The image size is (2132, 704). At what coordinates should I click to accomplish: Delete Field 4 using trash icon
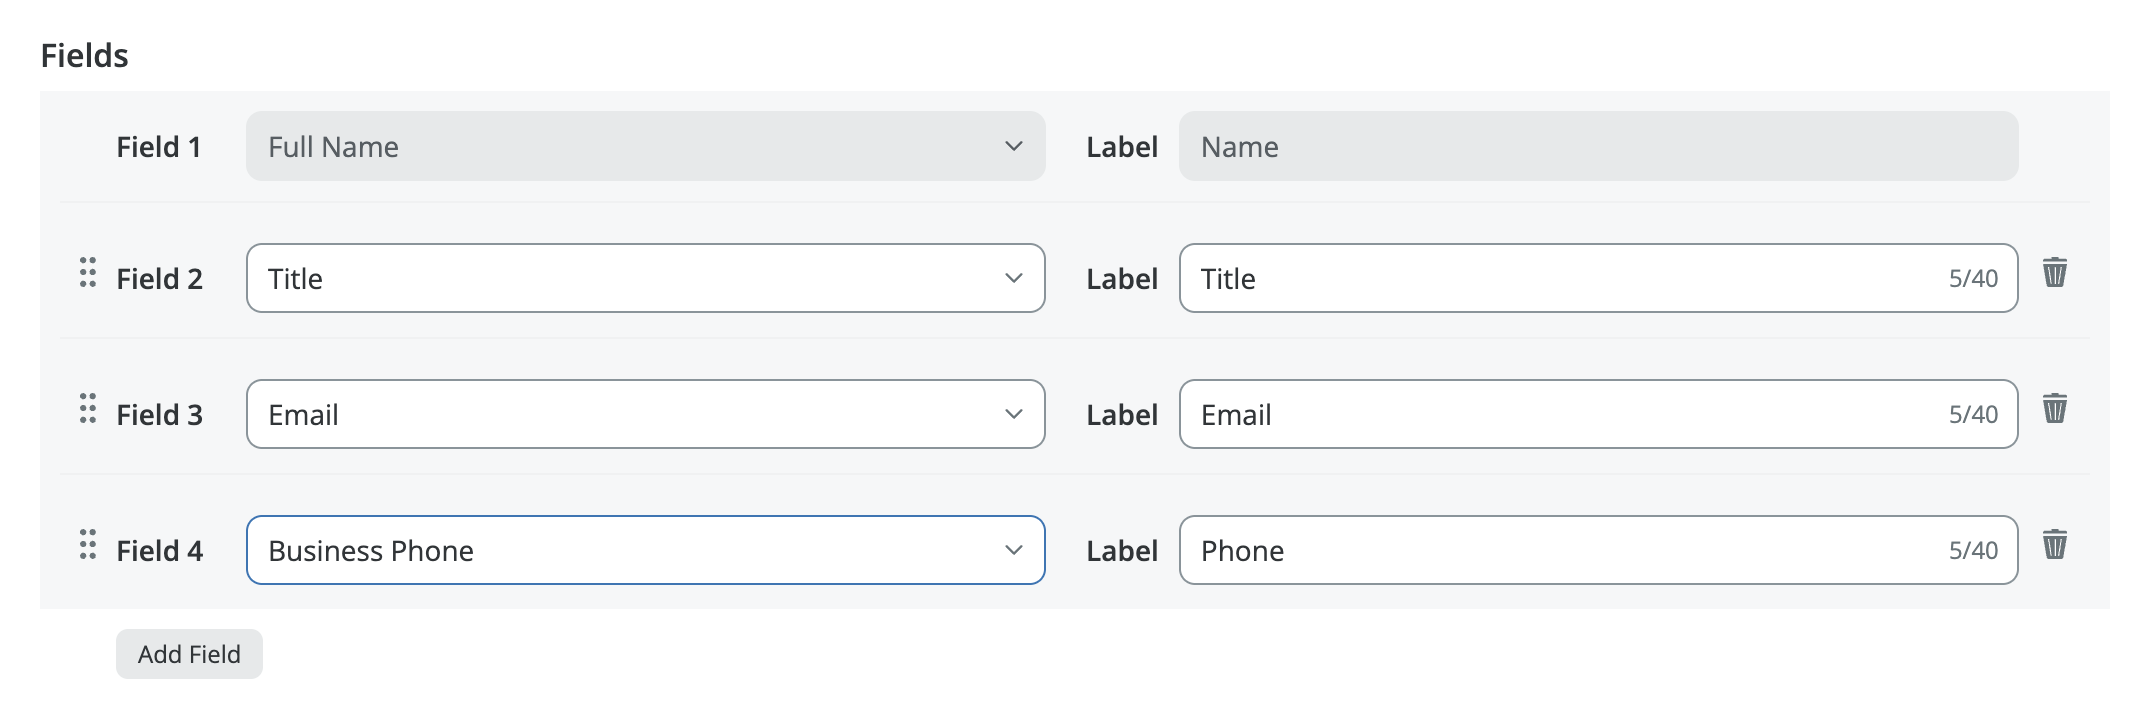[x=2054, y=545]
